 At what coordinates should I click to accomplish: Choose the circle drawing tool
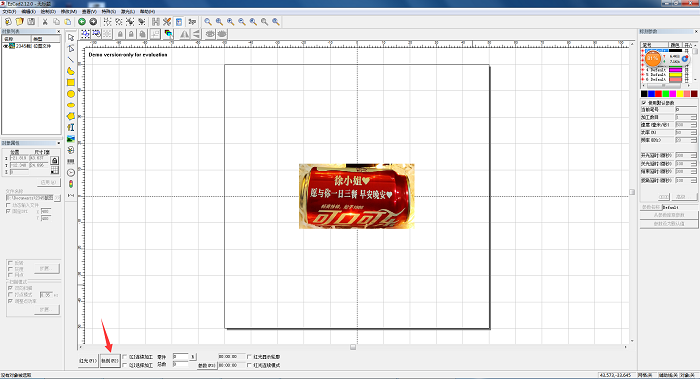click(71, 94)
